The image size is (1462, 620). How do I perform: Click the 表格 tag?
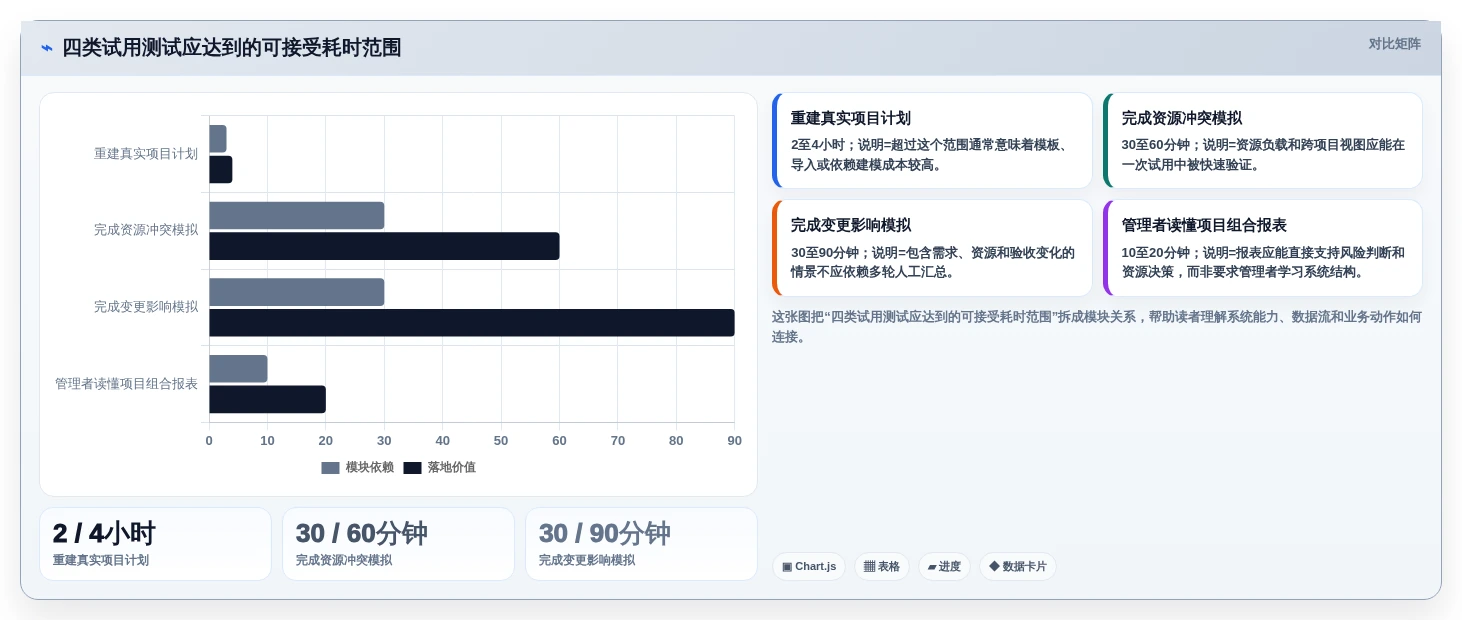pyautogui.click(x=881, y=566)
